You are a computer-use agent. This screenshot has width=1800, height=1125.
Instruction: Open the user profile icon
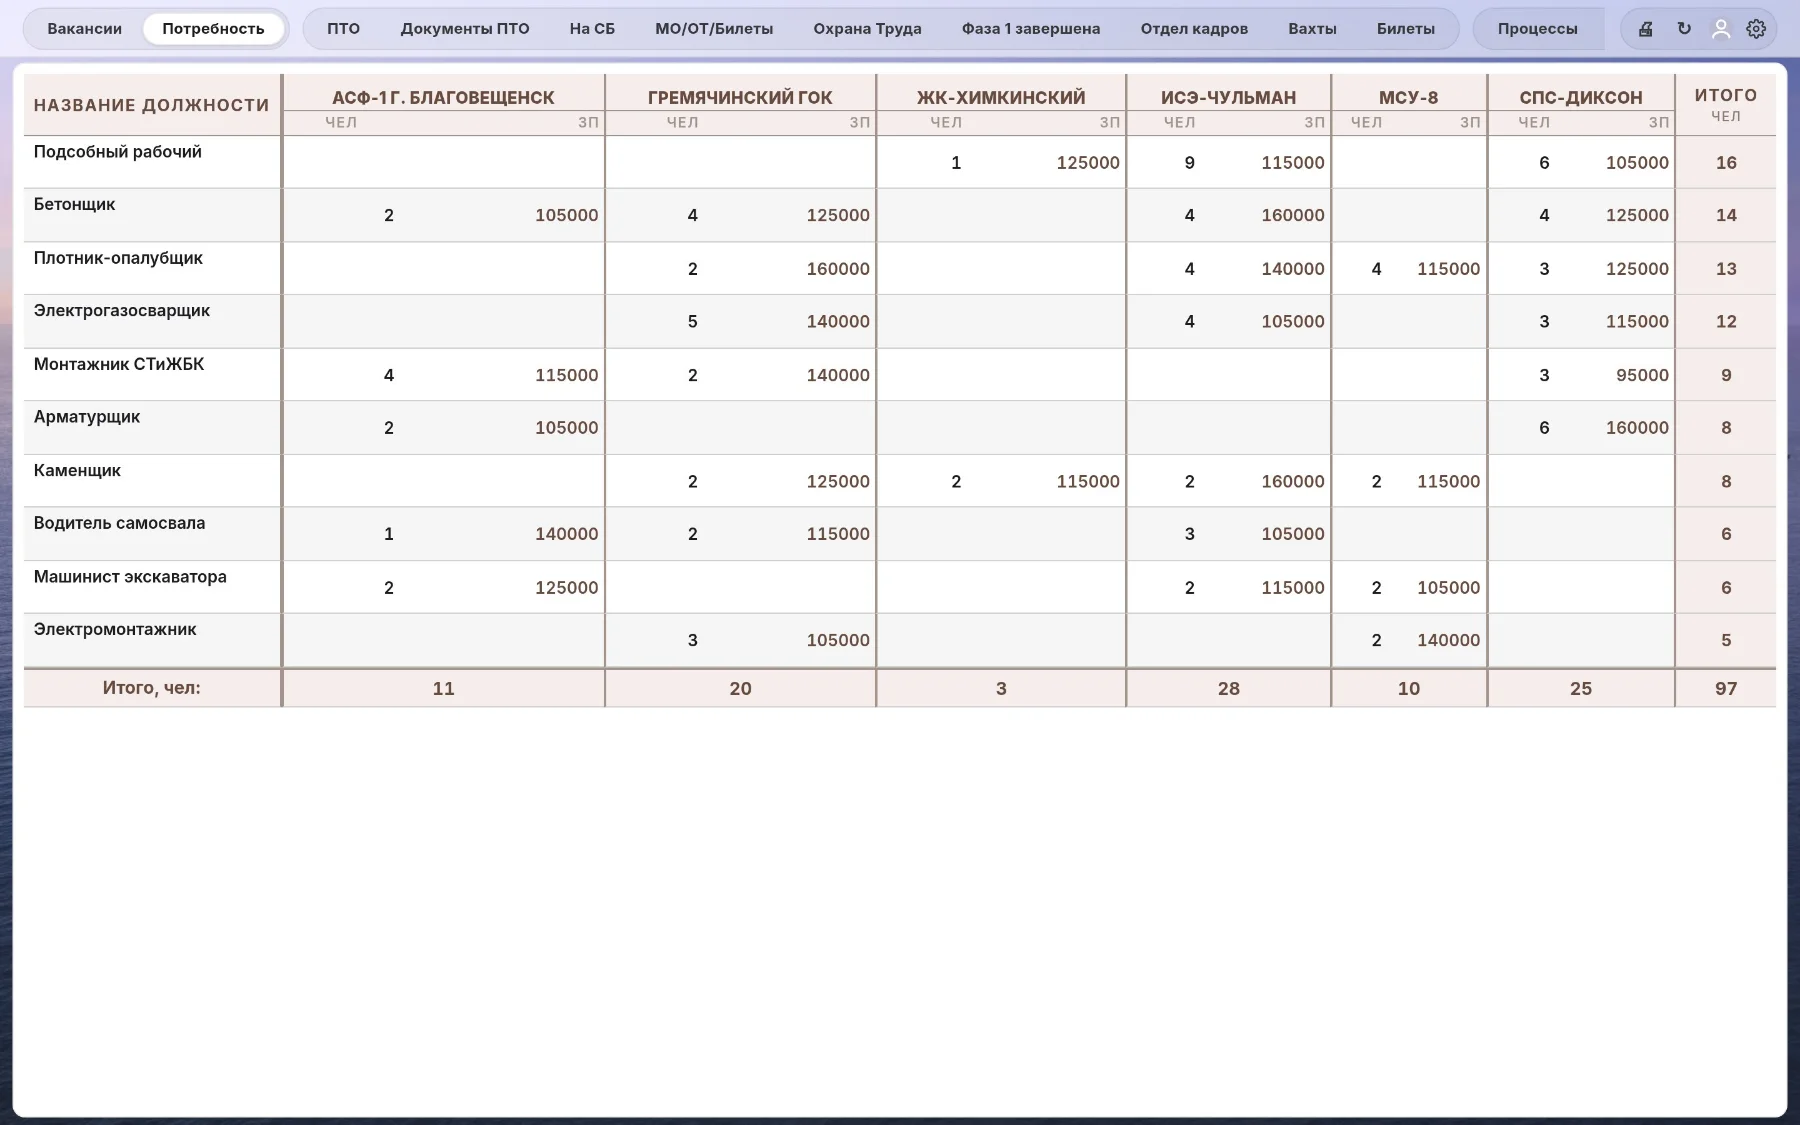[x=1721, y=29]
